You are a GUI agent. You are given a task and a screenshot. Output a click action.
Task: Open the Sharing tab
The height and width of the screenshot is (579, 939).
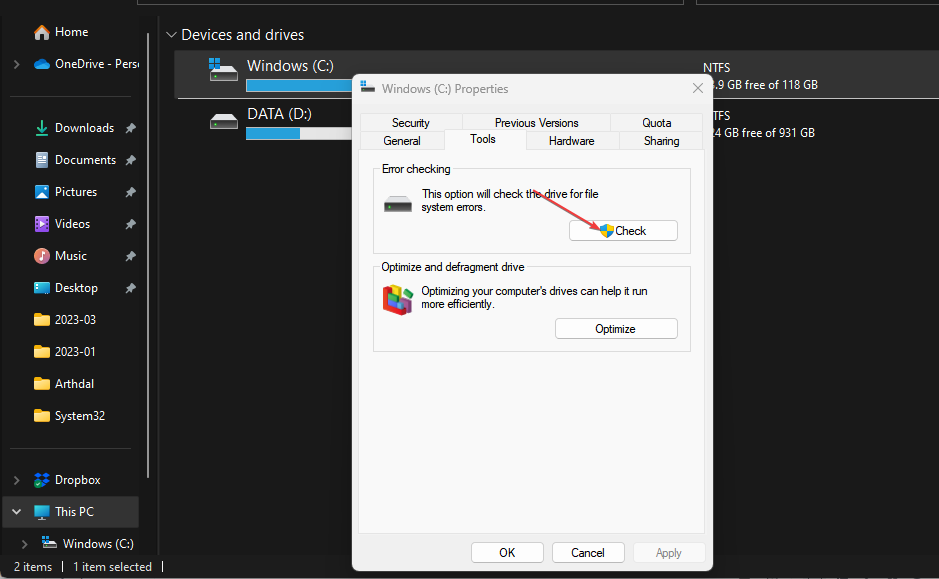pos(661,141)
